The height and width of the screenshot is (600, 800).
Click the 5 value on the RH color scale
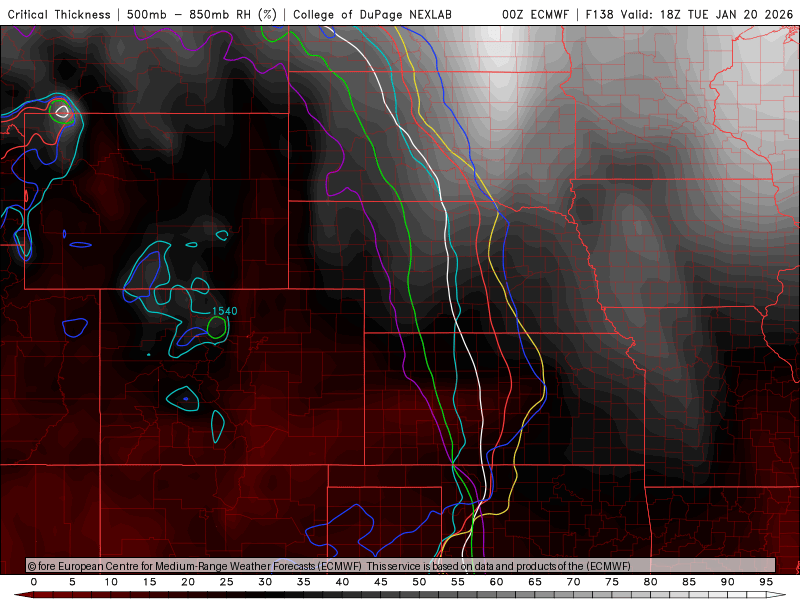click(x=72, y=582)
